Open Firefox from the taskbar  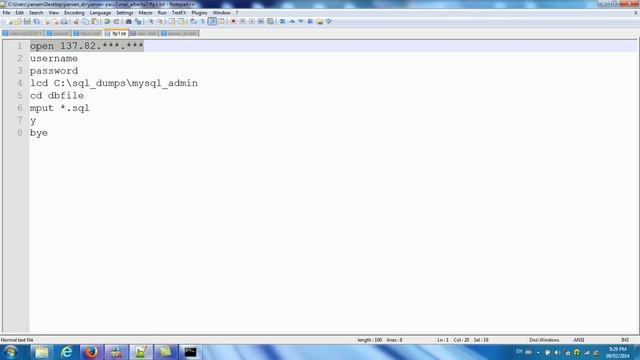pyautogui.click(x=91, y=352)
